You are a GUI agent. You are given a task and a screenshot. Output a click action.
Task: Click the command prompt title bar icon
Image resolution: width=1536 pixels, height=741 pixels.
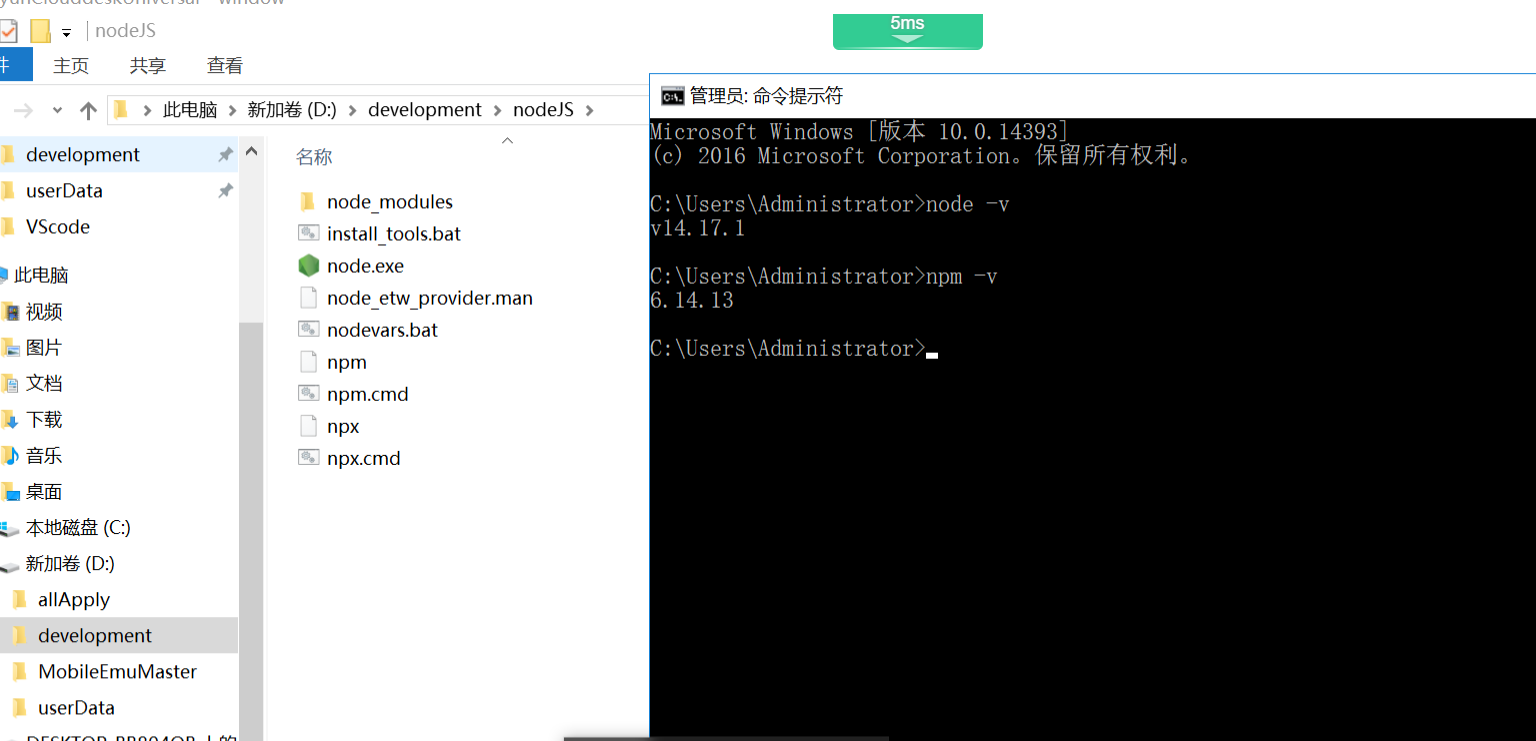(672, 95)
